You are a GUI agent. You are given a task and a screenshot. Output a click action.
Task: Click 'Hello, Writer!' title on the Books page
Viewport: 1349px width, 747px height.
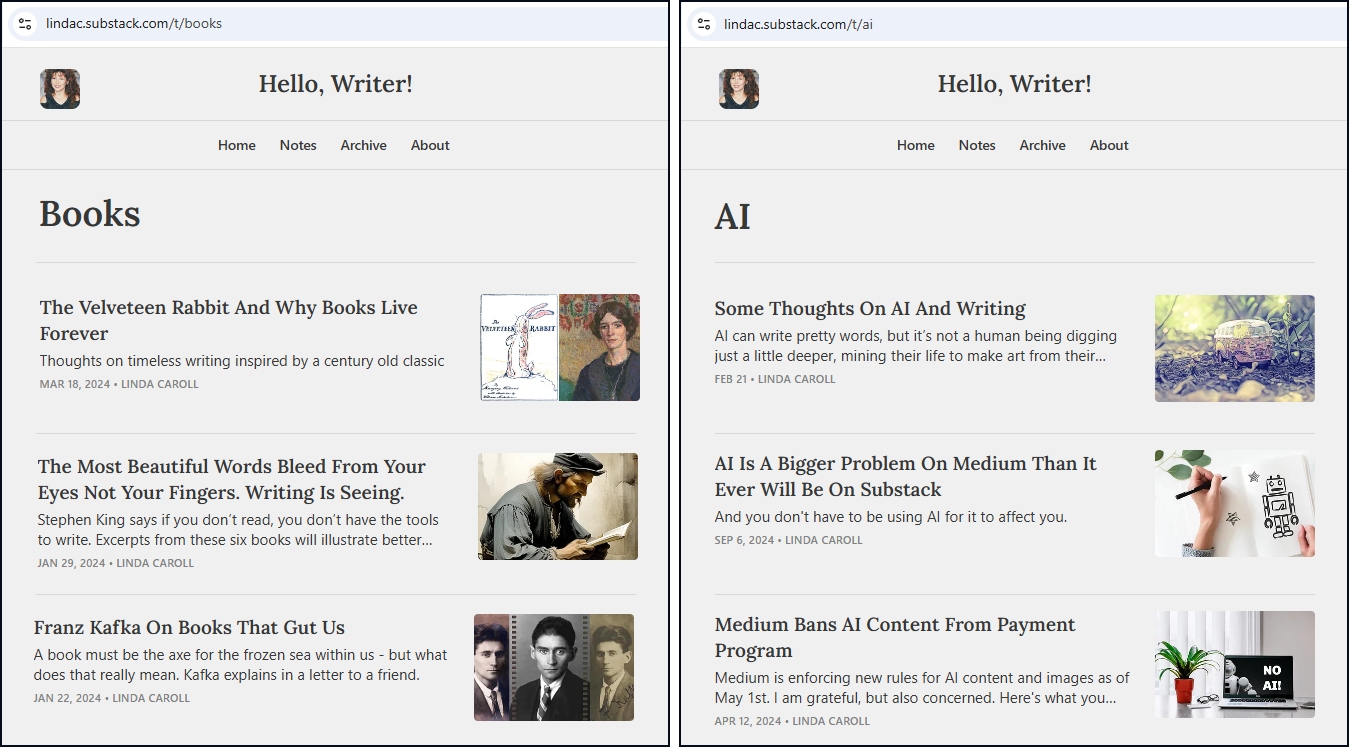click(335, 84)
